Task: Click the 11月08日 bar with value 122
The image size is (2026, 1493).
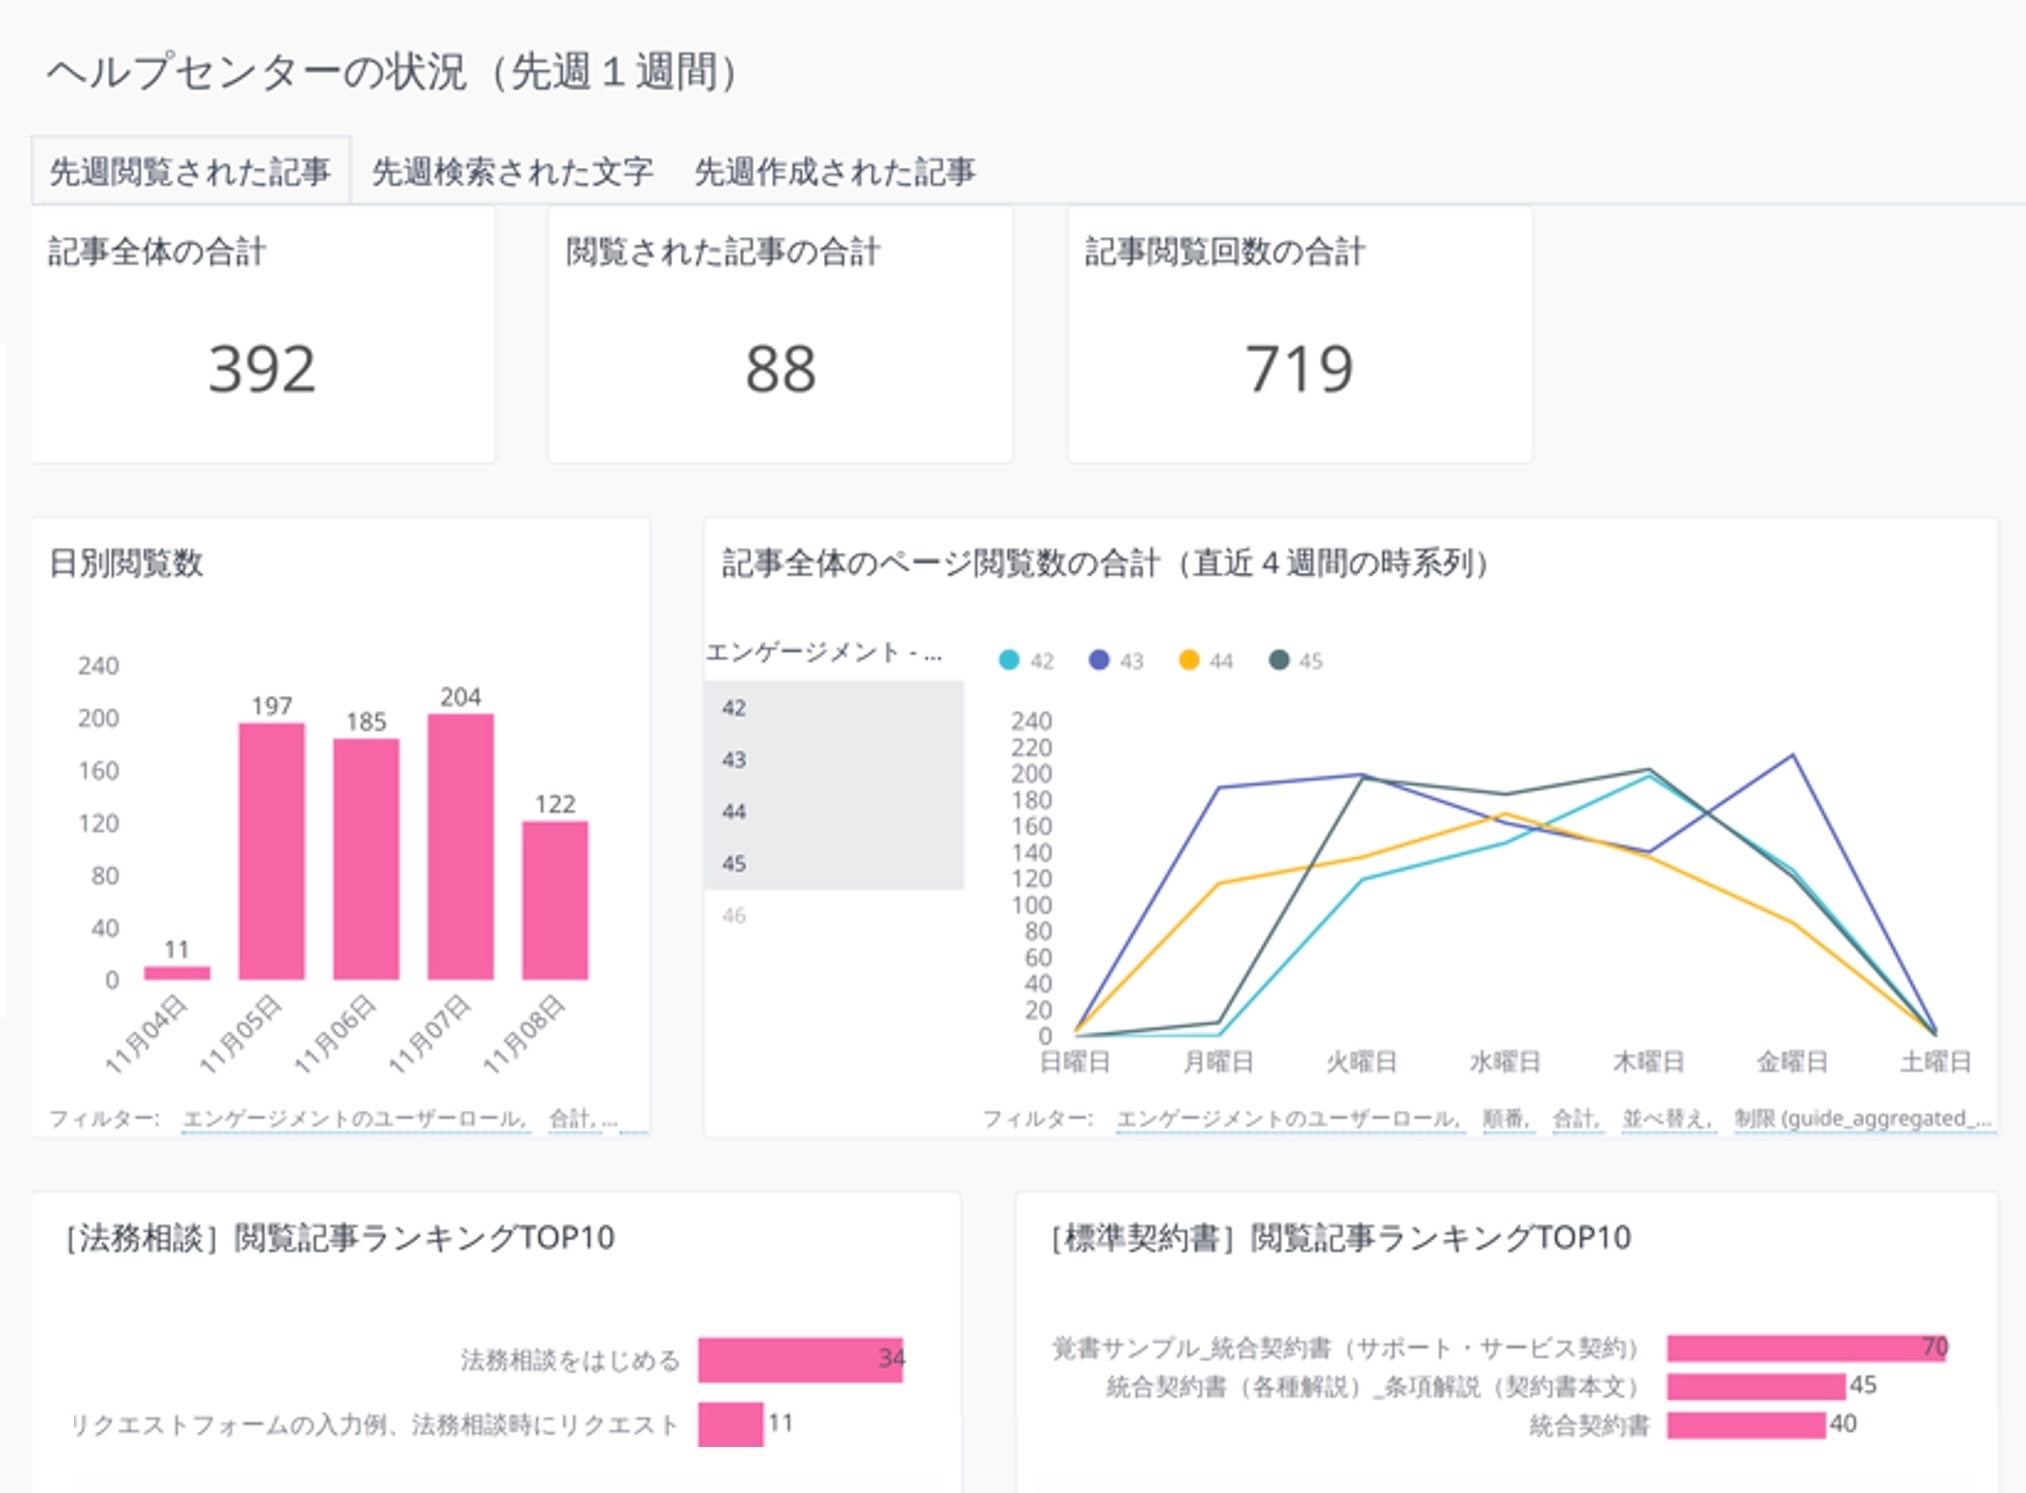Action: 555,900
